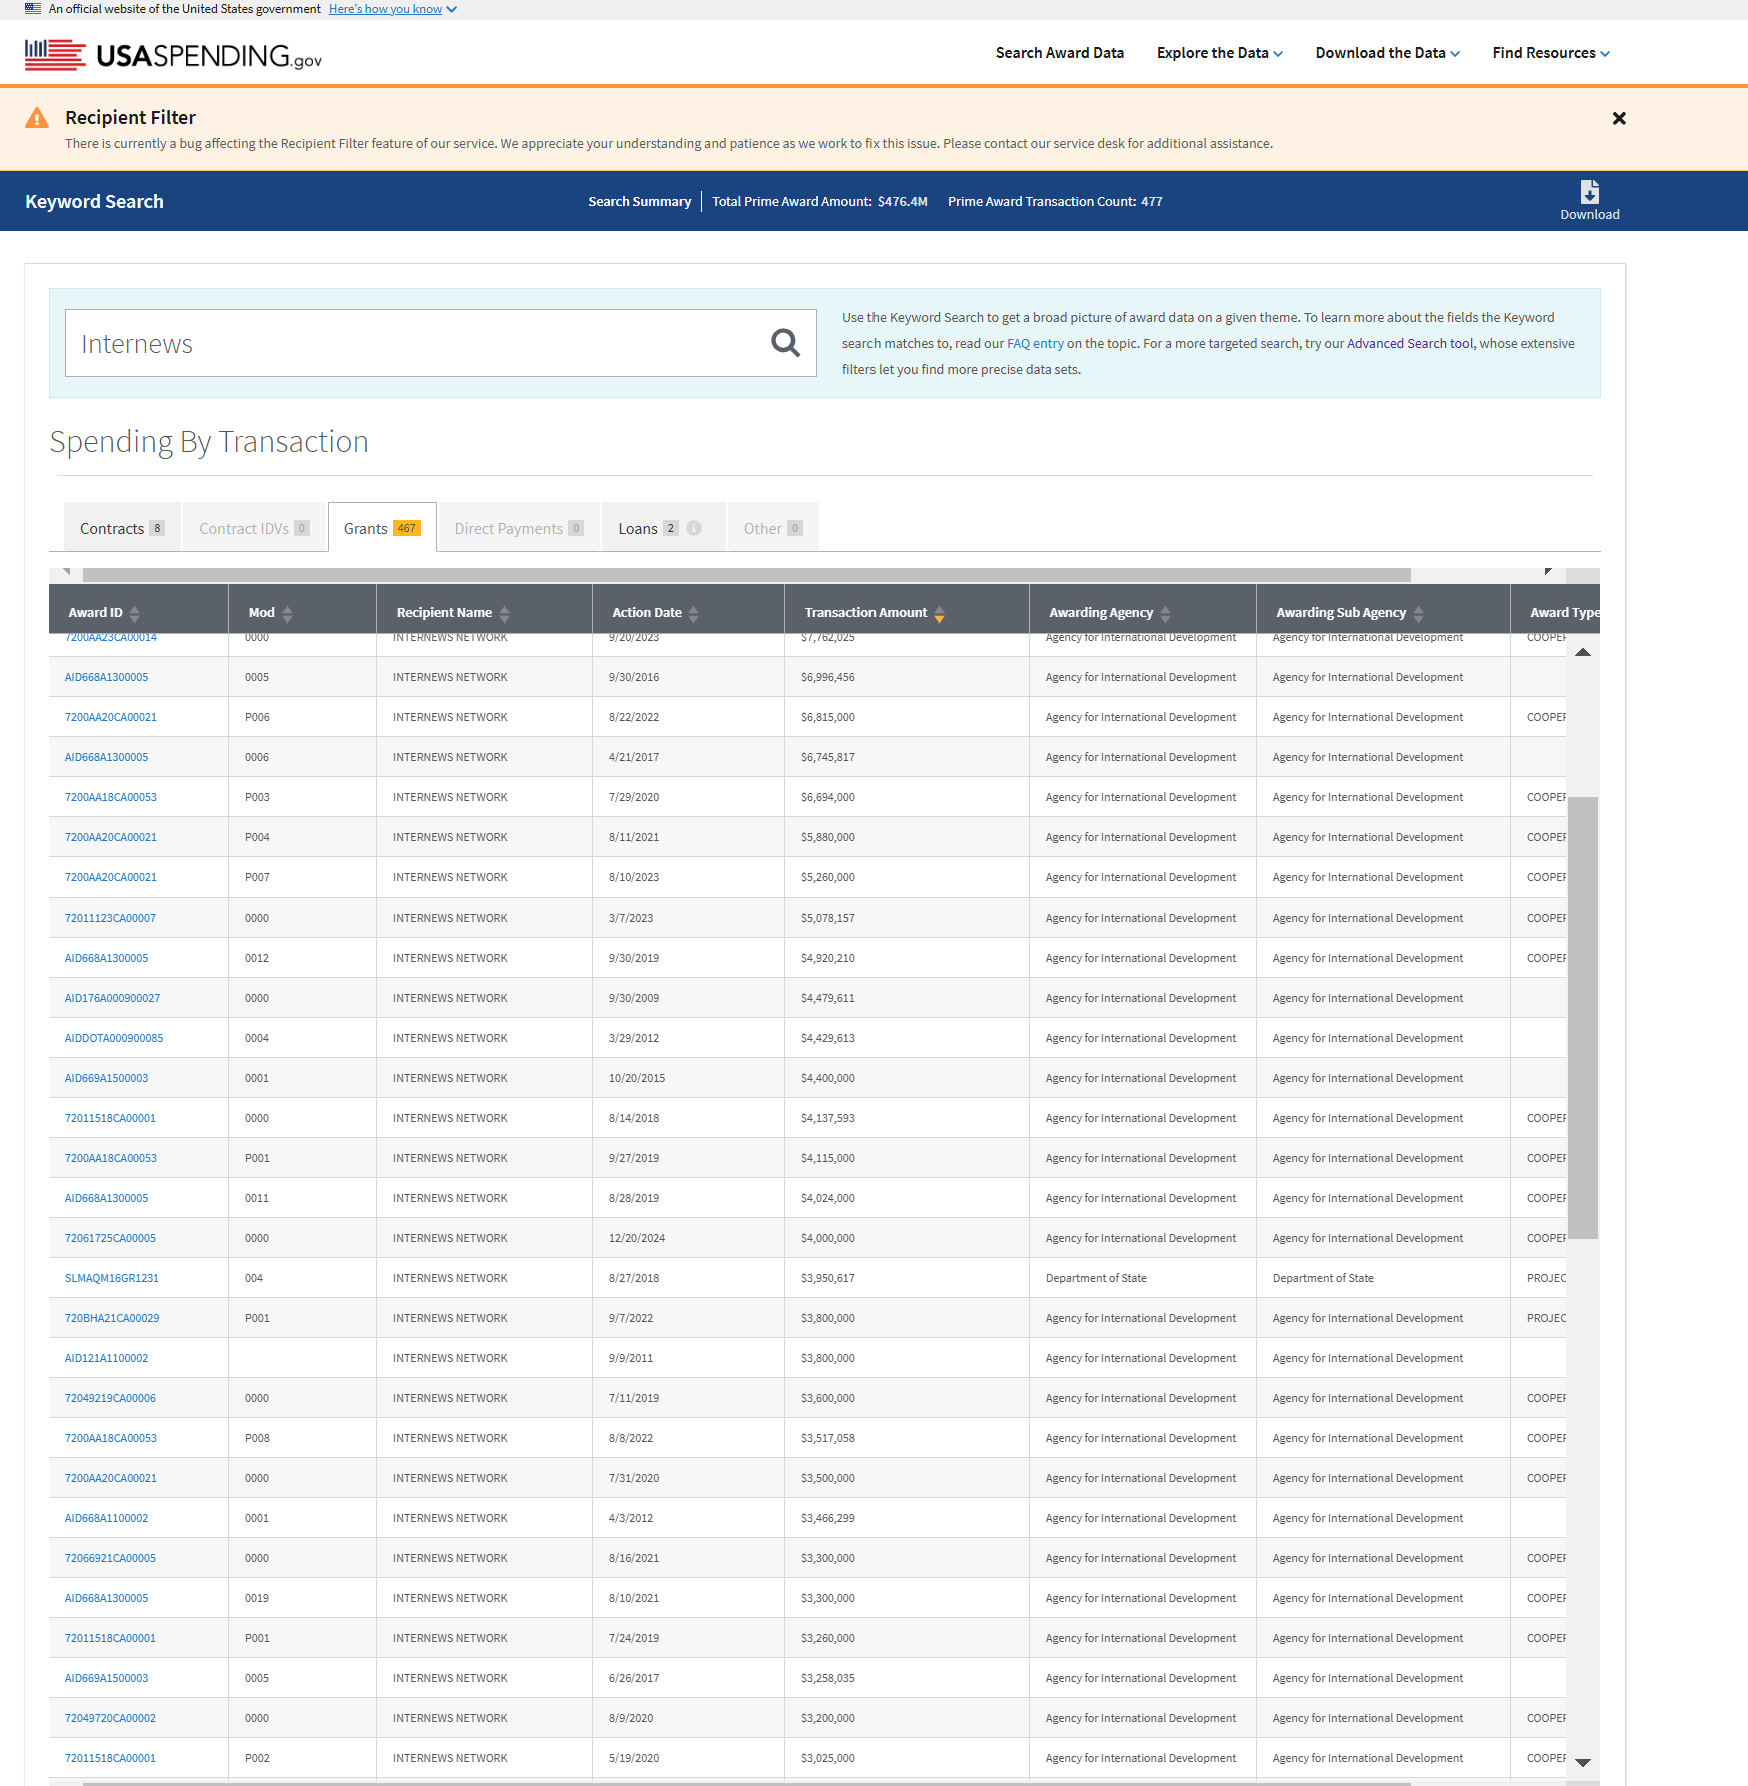This screenshot has height=1786, width=1748.
Task: Click the $6,996,456 transaction amount
Action: [828, 677]
